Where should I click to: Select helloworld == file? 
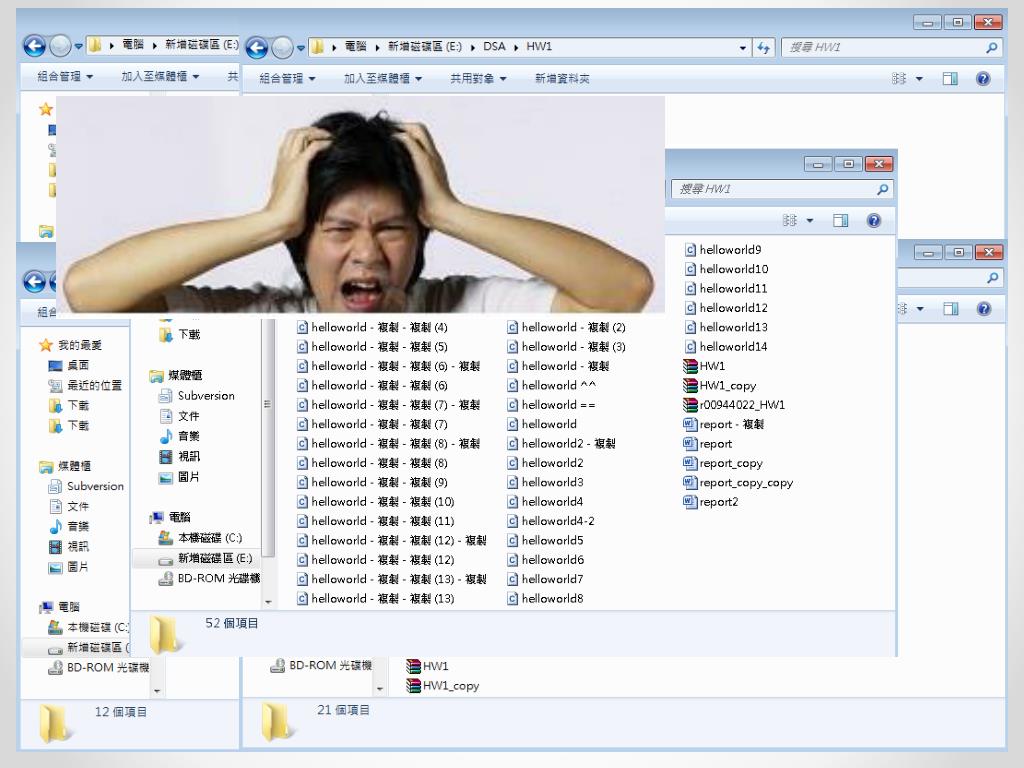[552, 405]
